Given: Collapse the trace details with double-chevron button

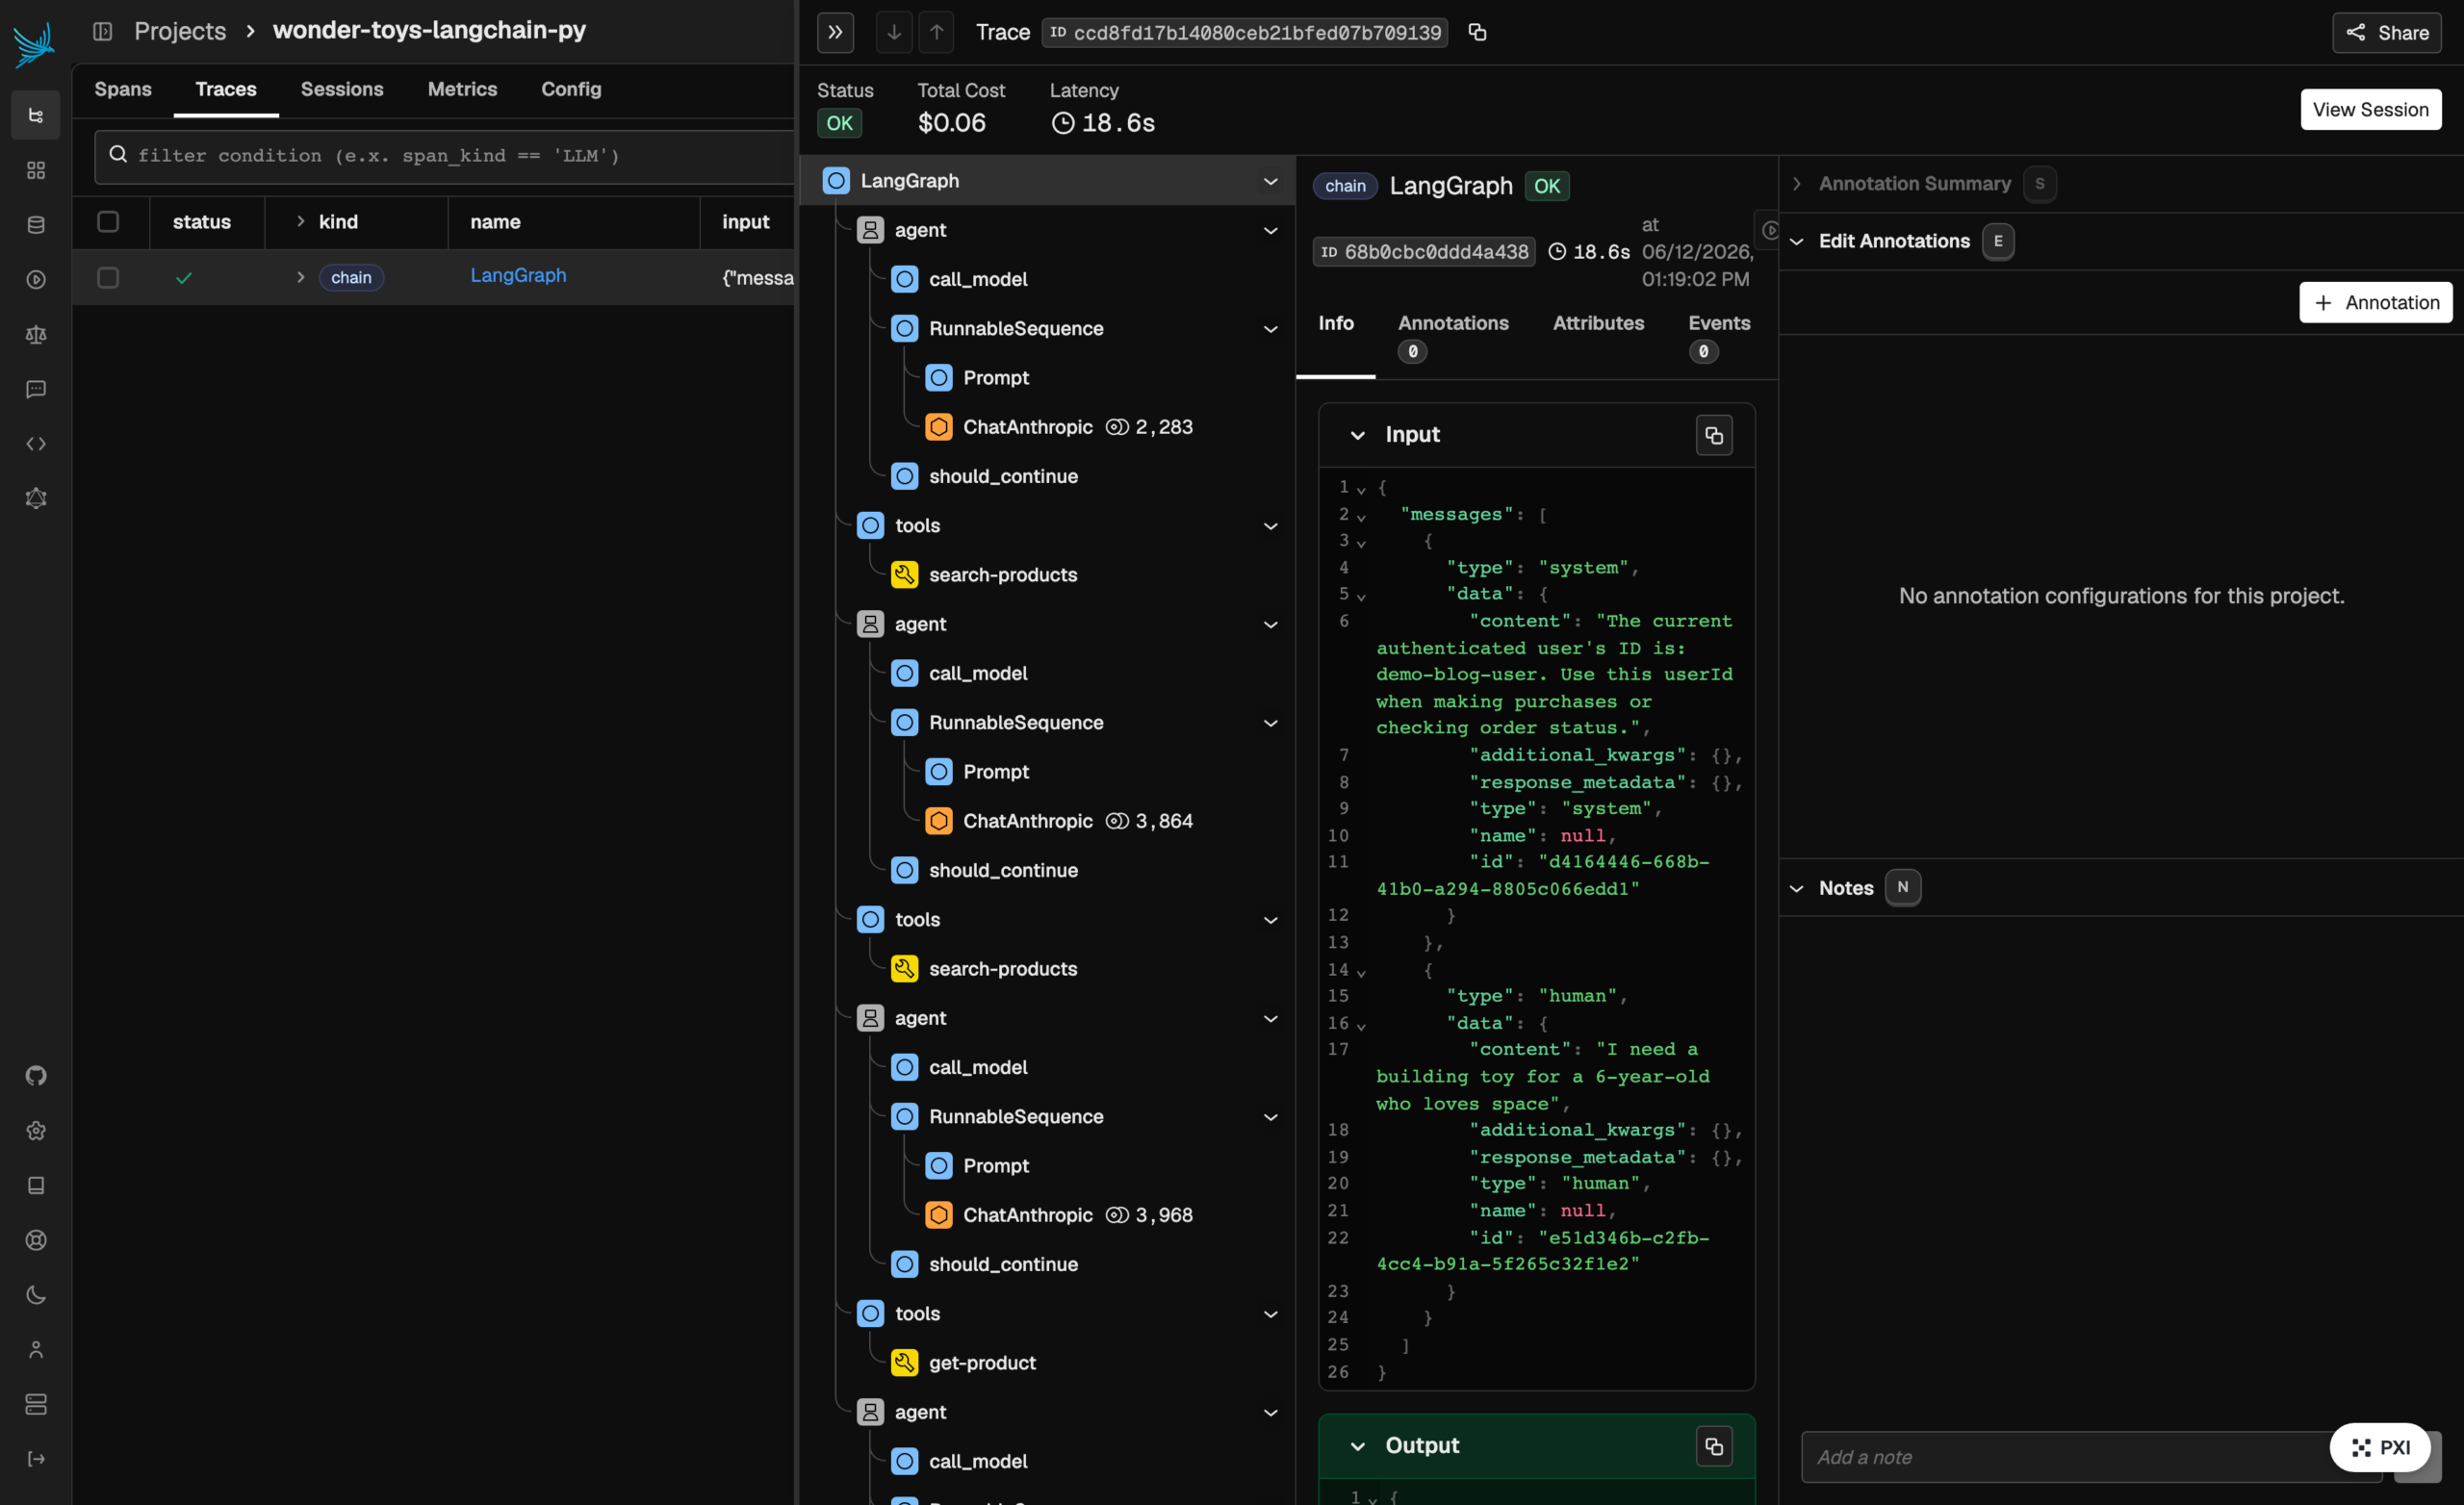Looking at the screenshot, I should [835, 32].
